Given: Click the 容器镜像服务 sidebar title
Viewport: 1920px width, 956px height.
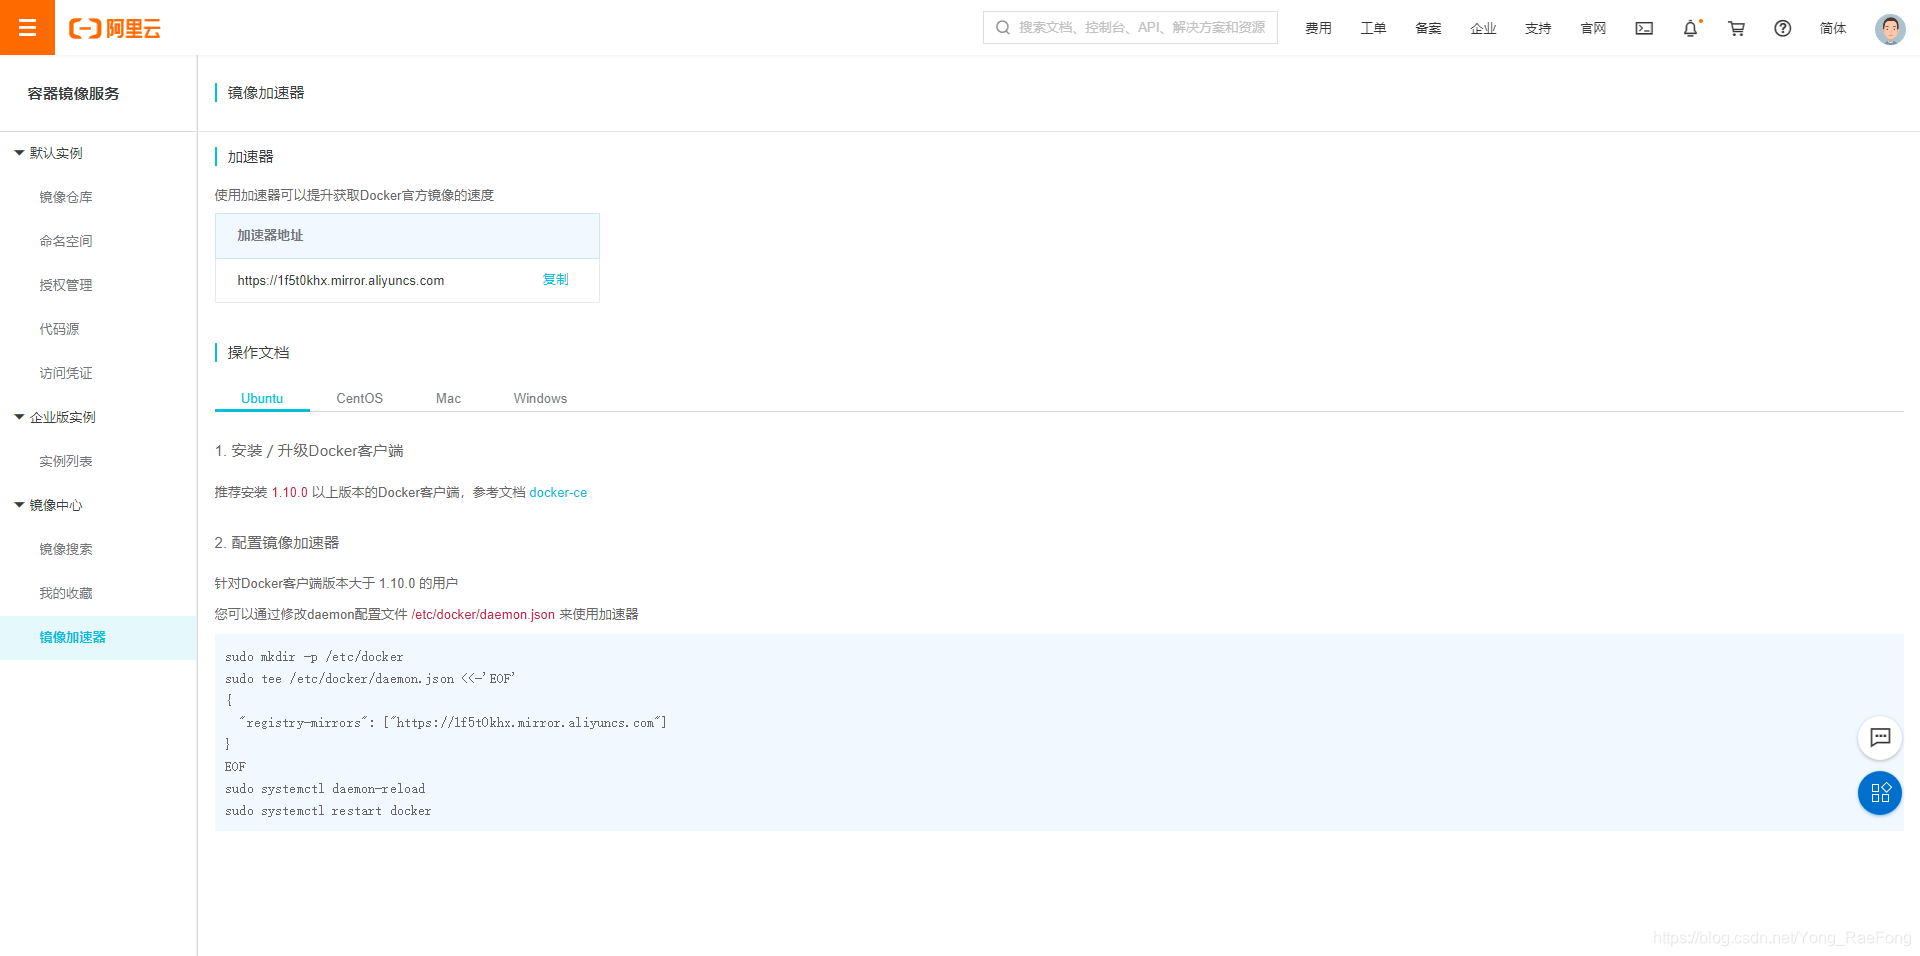Looking at the screenshot, I should pyautogui.click(x=73, y=93).
